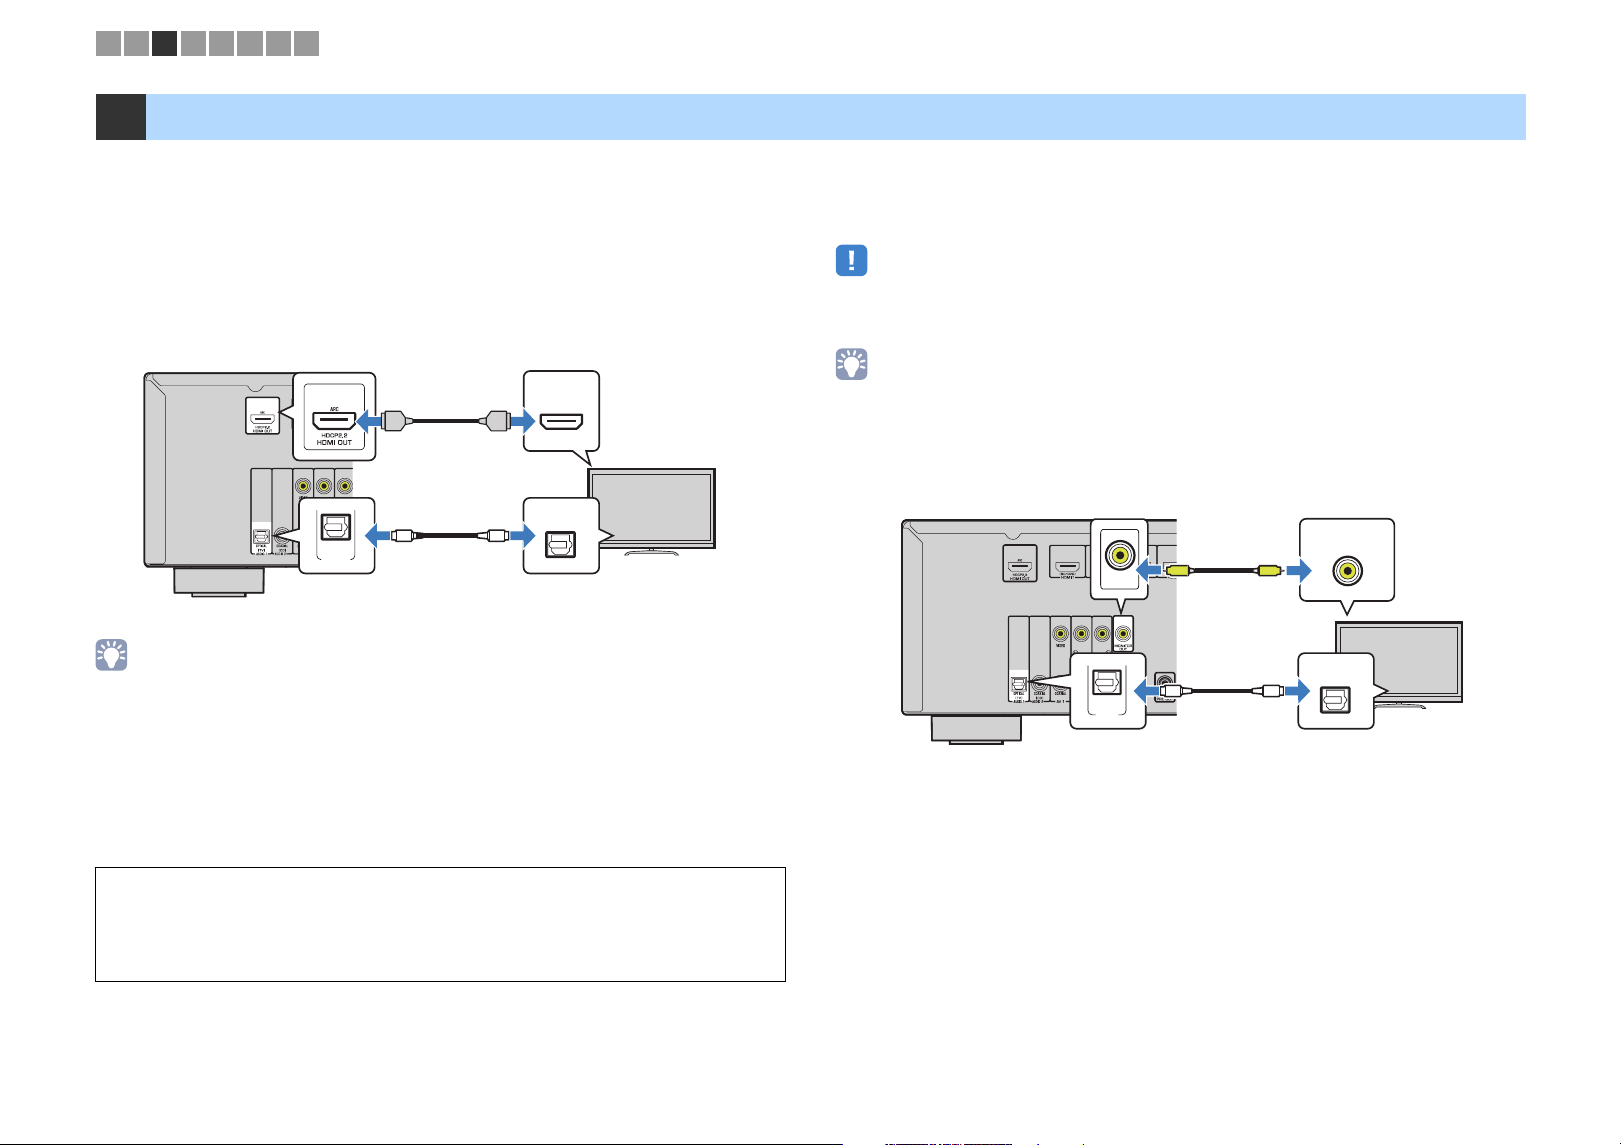Image resolution: width=1621 pixels, height=1145 pixels.
Task: Click the enlarged yellow MONITOR OUT jack on receiver
Action: [x=1119, y=558]
